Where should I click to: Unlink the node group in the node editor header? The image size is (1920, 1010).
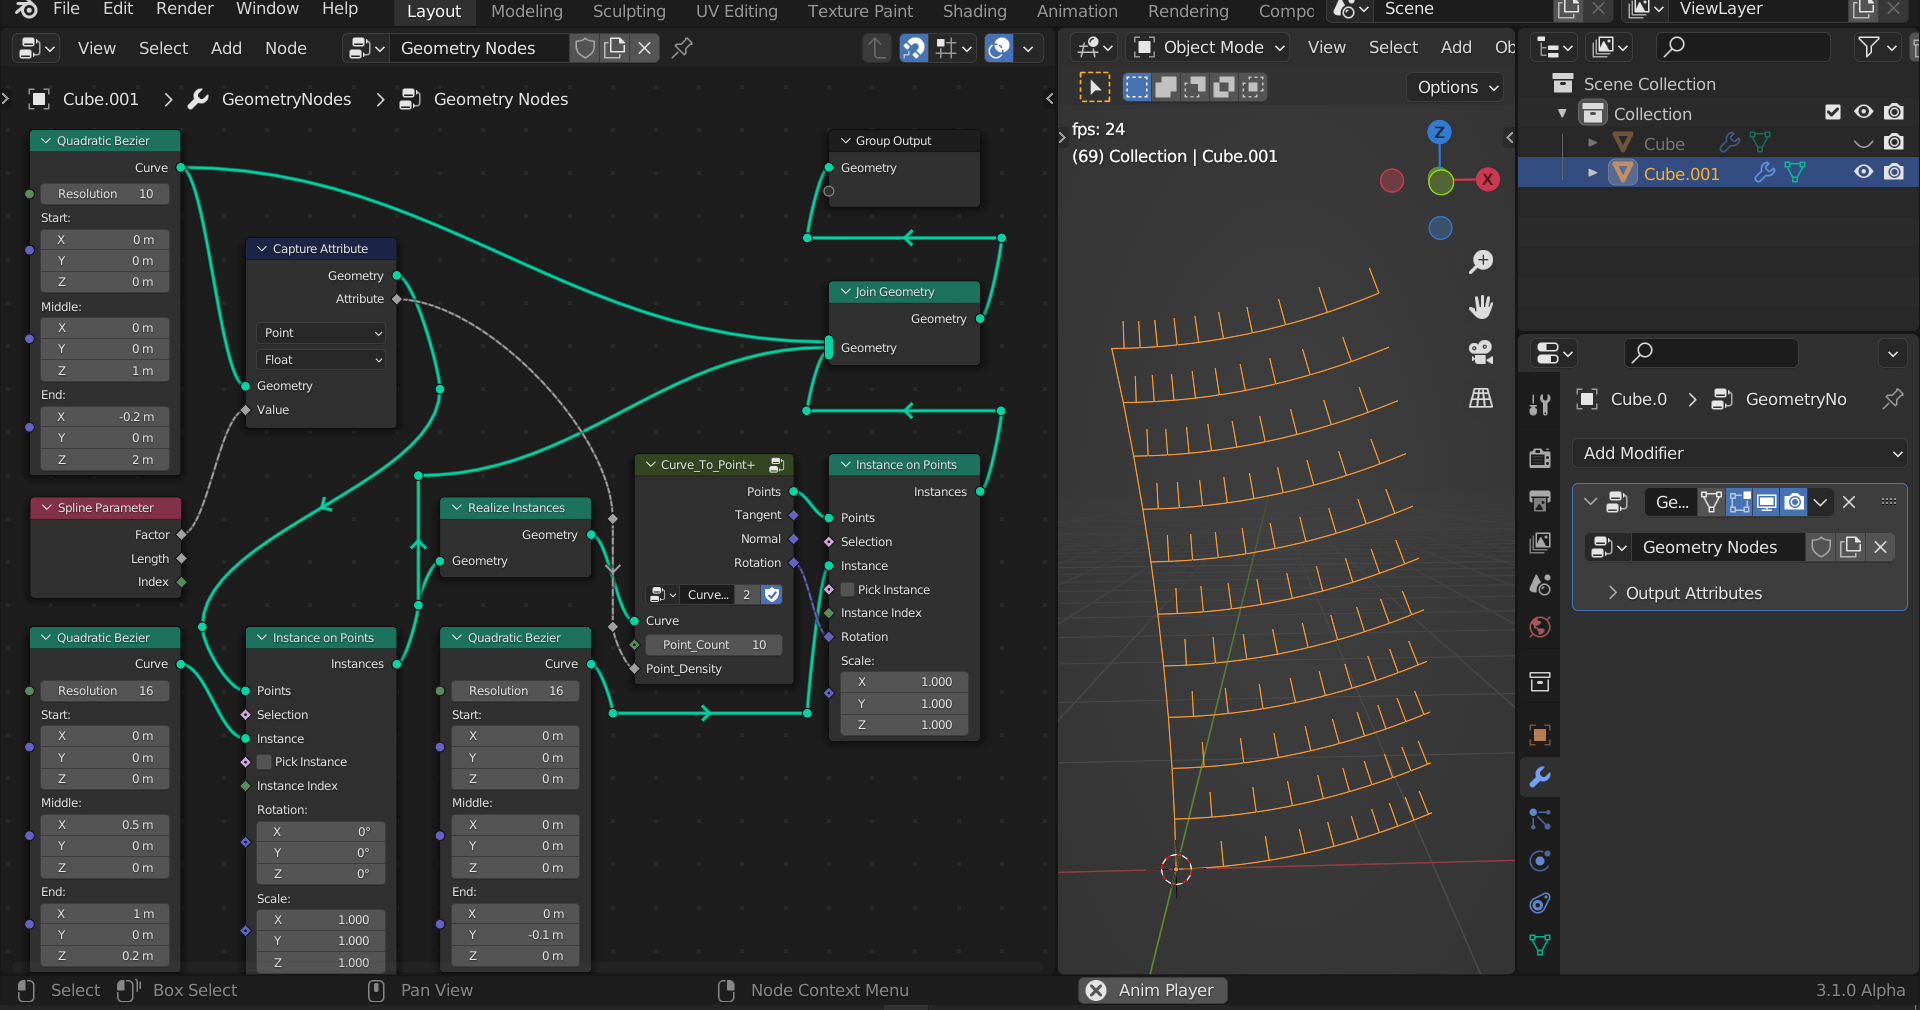tap(645, 48)
